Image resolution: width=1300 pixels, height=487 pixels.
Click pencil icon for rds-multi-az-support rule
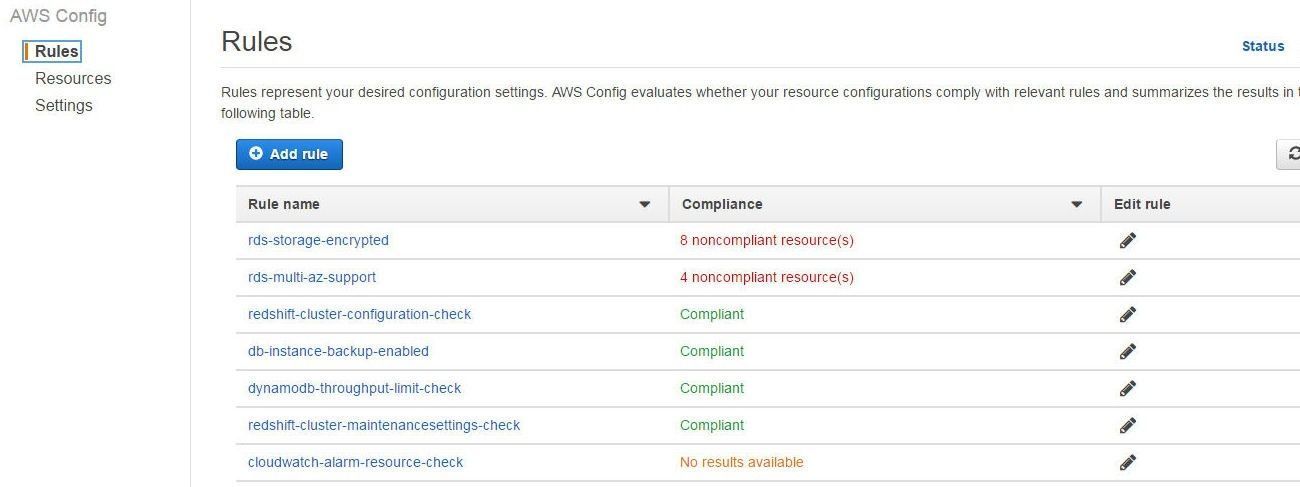[x=1128, y=277]
